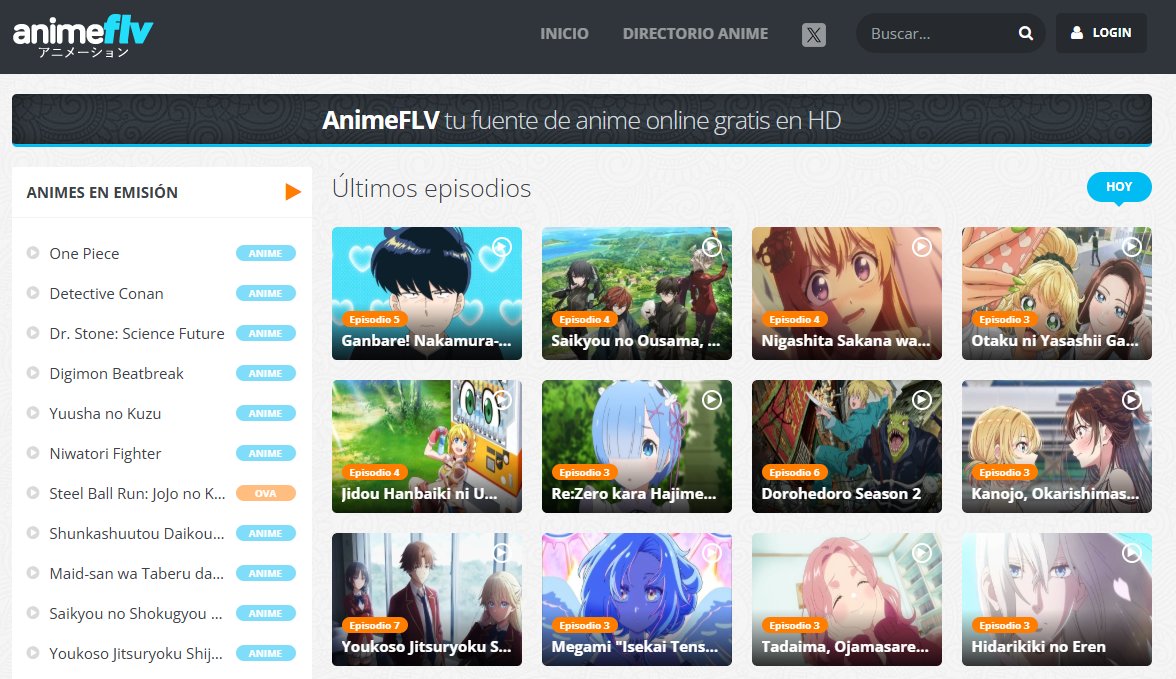Click Episodio 4 badge on Nigashita Sakana
1176x679 pixels.
pyautogui.click(x=795, y=319)
